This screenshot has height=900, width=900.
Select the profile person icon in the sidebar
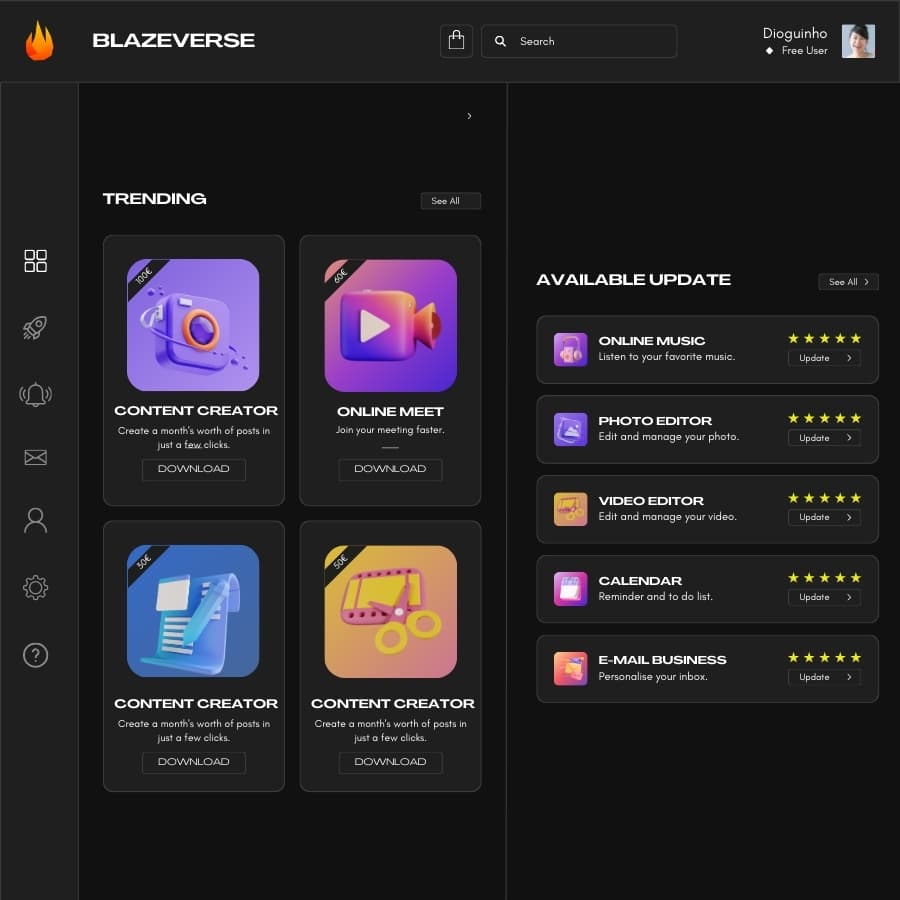pyautogui.click(x=35, y=519)
